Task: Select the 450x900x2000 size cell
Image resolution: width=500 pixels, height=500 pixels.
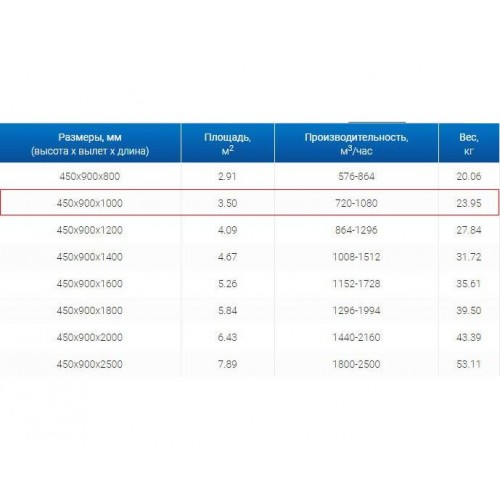Action: tap(90, 337)
